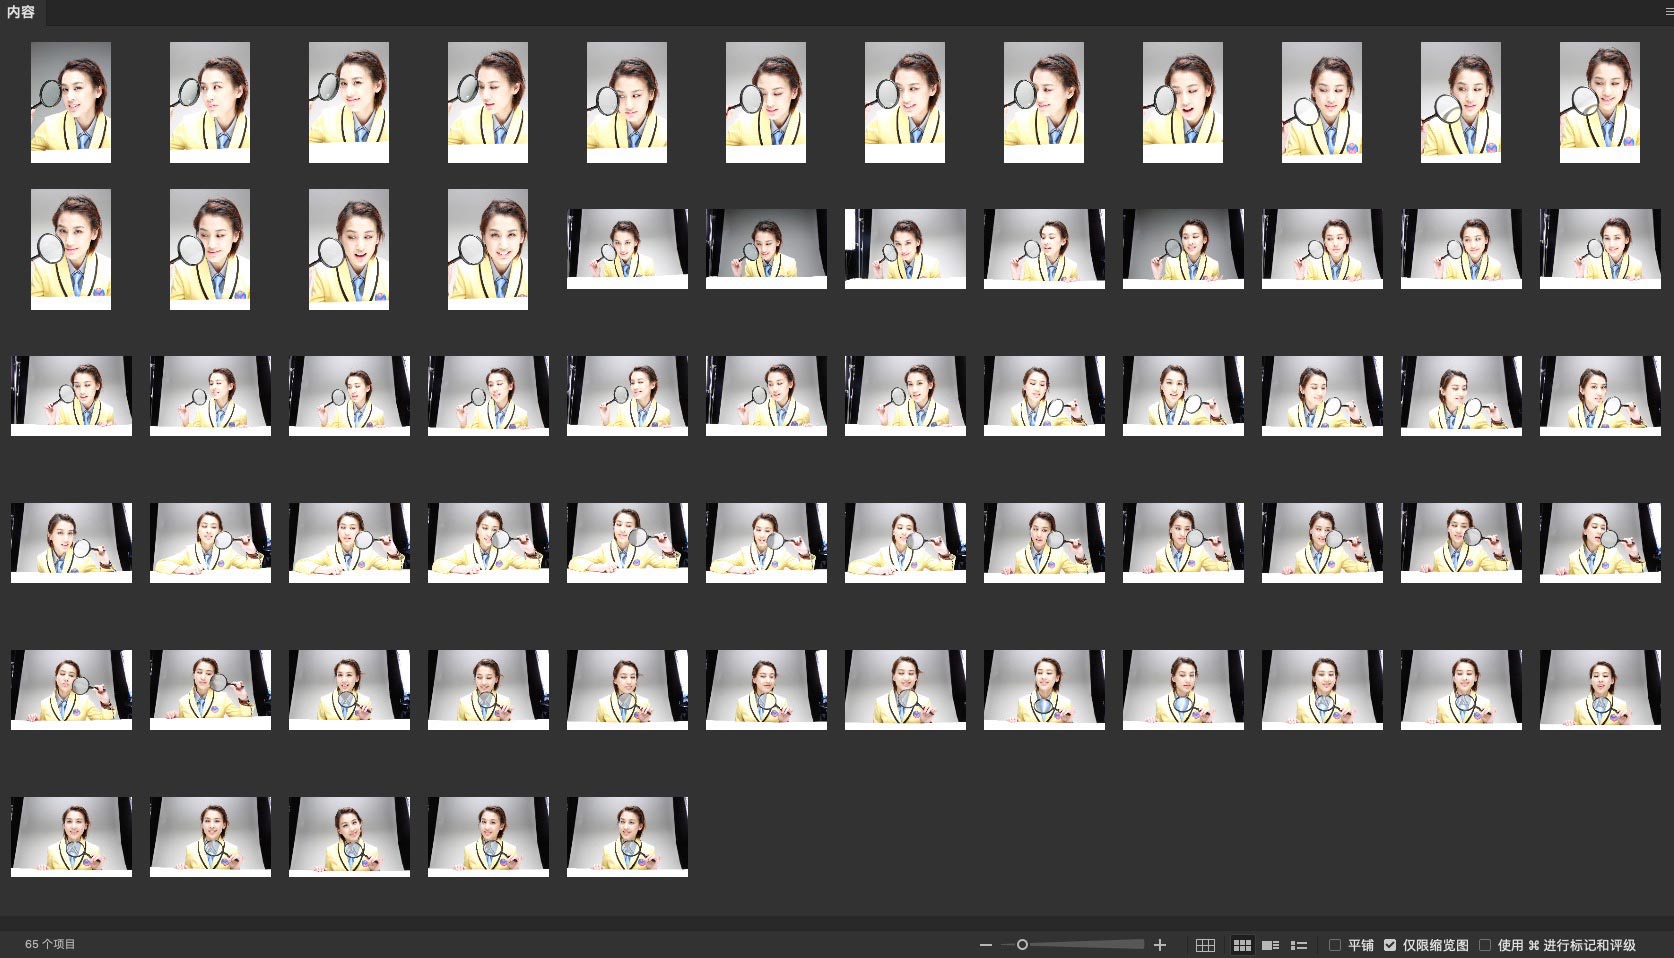Click the thumbnail size slider handle
Screen dimensions: 1674x958
[1022, 945]
